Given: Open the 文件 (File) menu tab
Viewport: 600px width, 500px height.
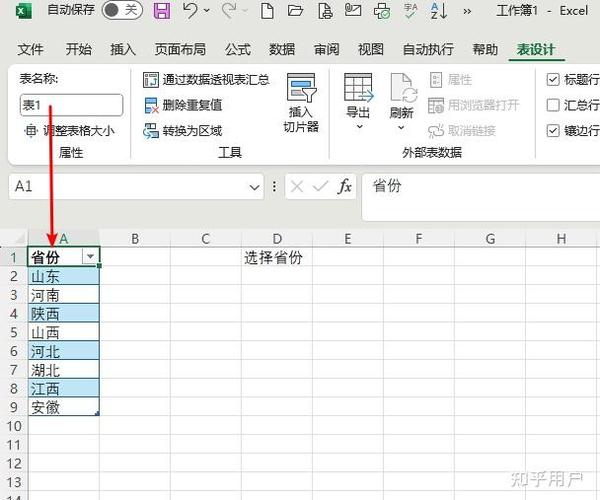Looking at the screenshot, I should [x=30, y=49].
